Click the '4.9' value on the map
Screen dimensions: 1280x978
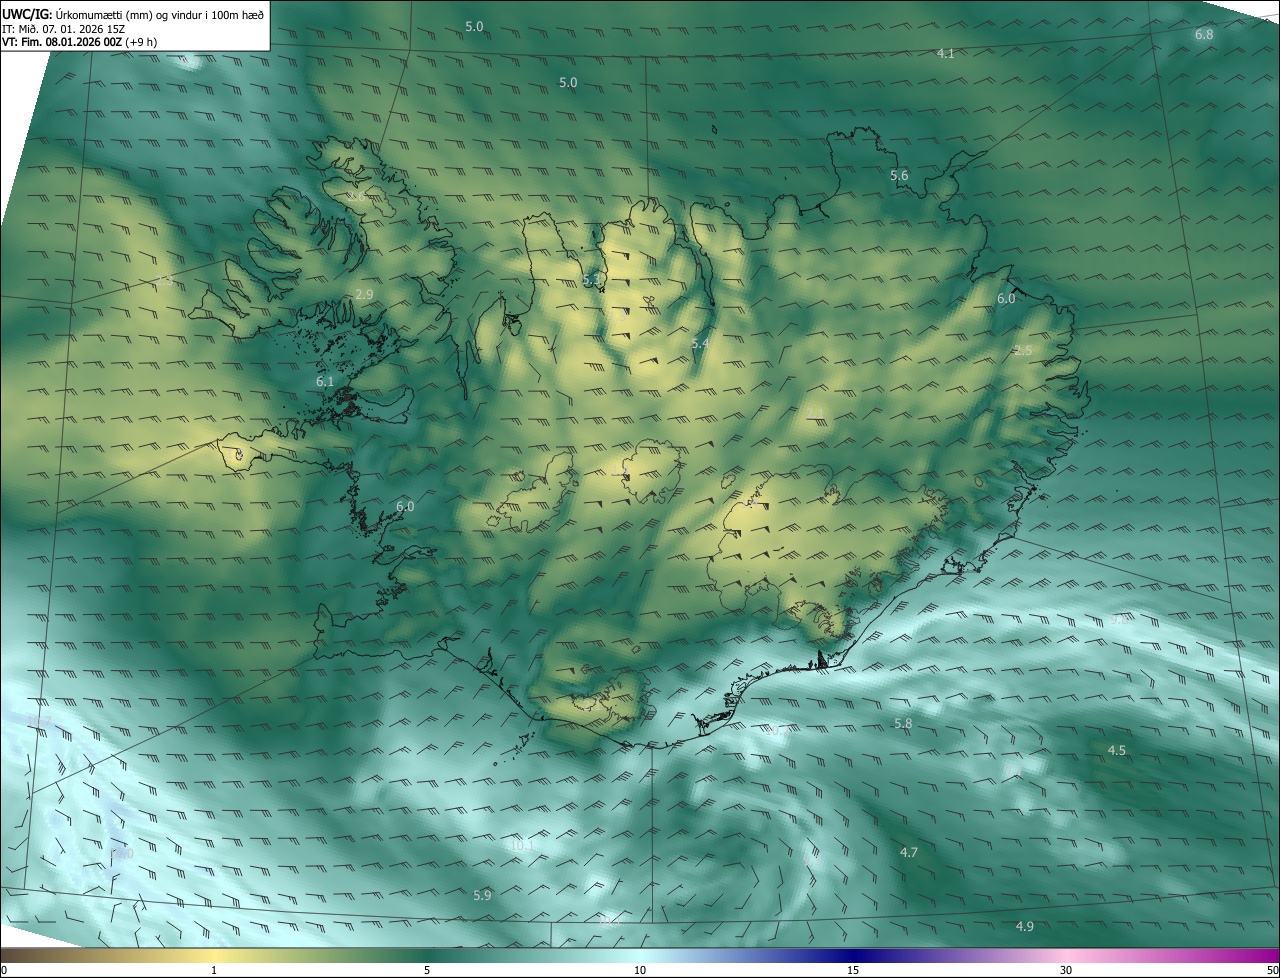click(x=1024, y=927)
